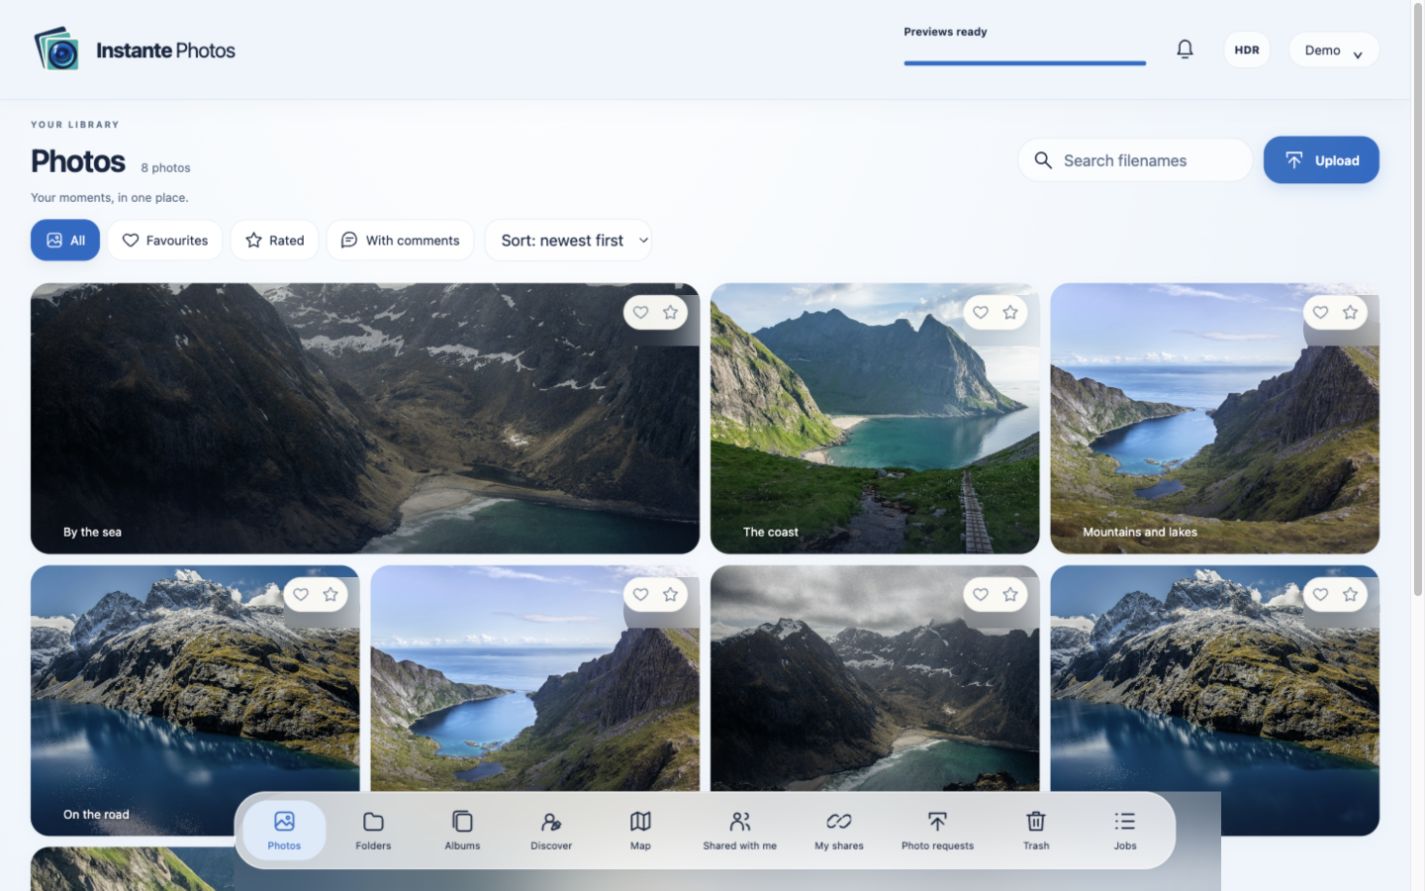The width and height of the screenshot is (1425, 891).
Task: Open Mountains and lakes photo
Action: point(1215,418)
